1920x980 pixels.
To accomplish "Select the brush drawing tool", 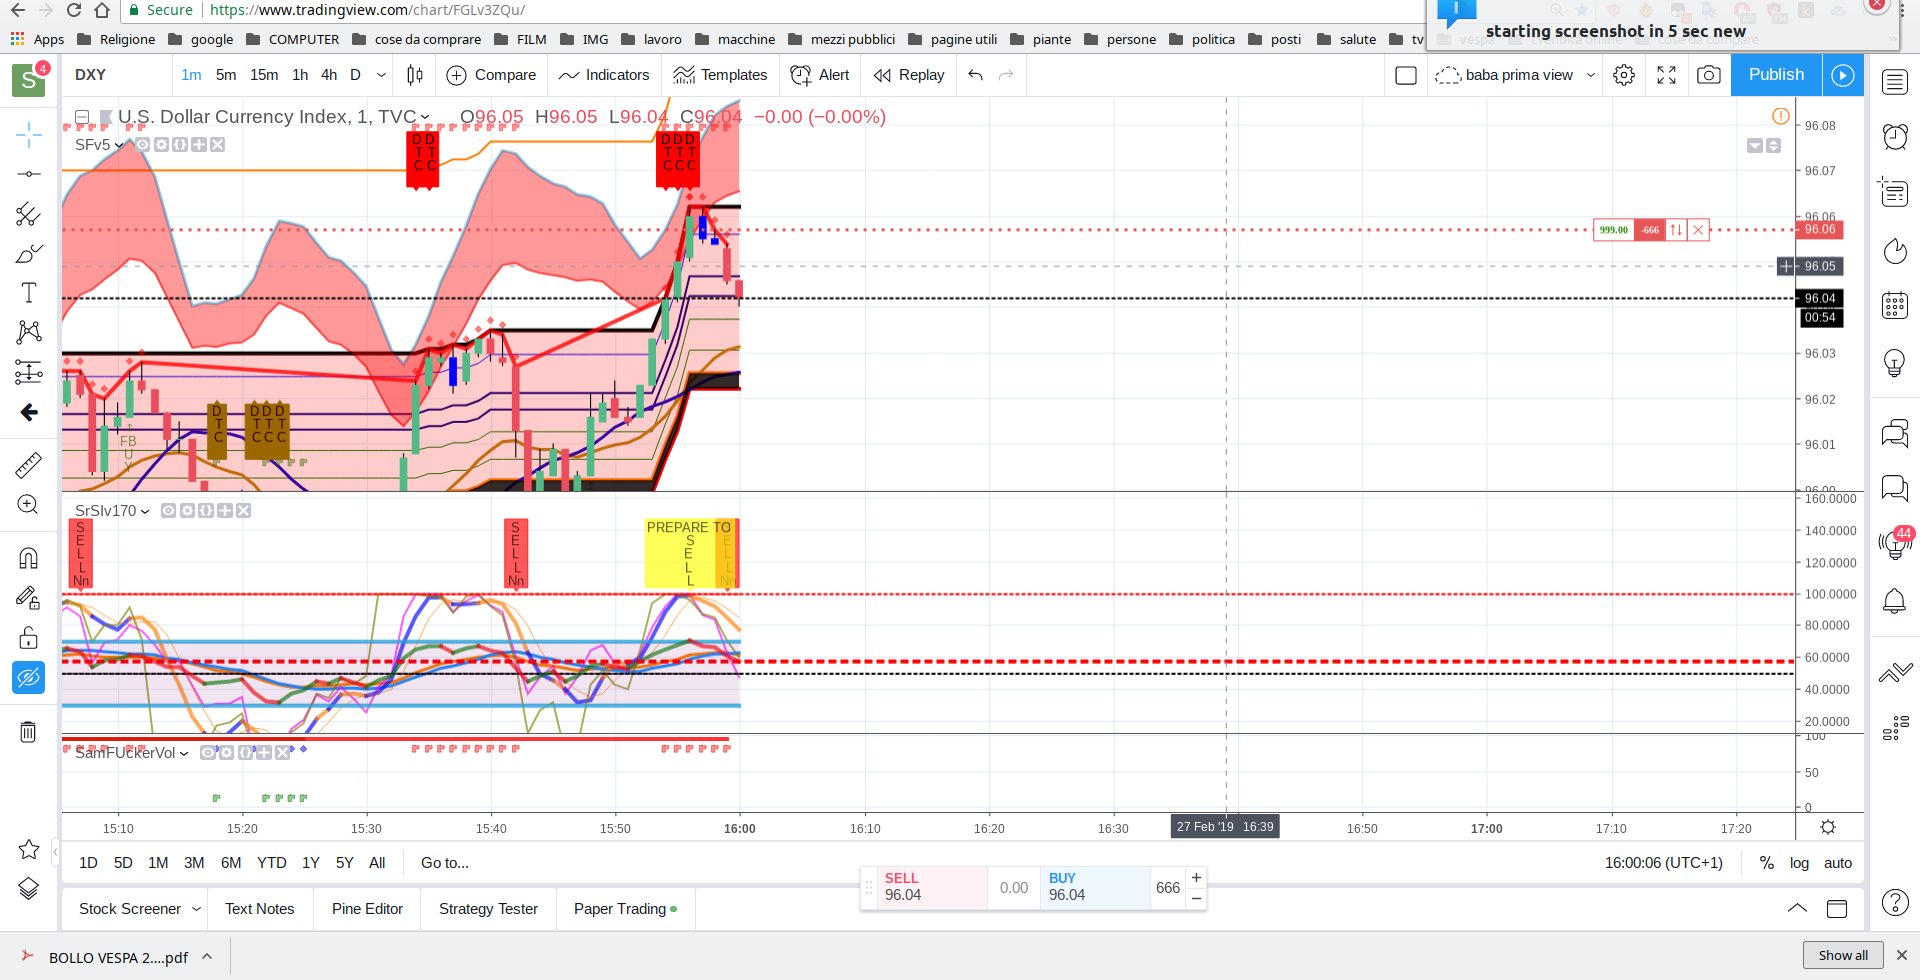I will click(29, 254).
